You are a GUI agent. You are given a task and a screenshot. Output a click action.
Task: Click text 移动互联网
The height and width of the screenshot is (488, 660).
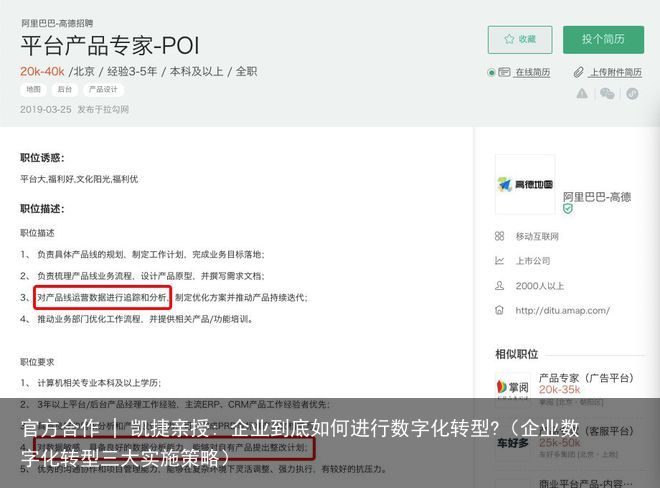pyautogui.click(x=537, y=237)
